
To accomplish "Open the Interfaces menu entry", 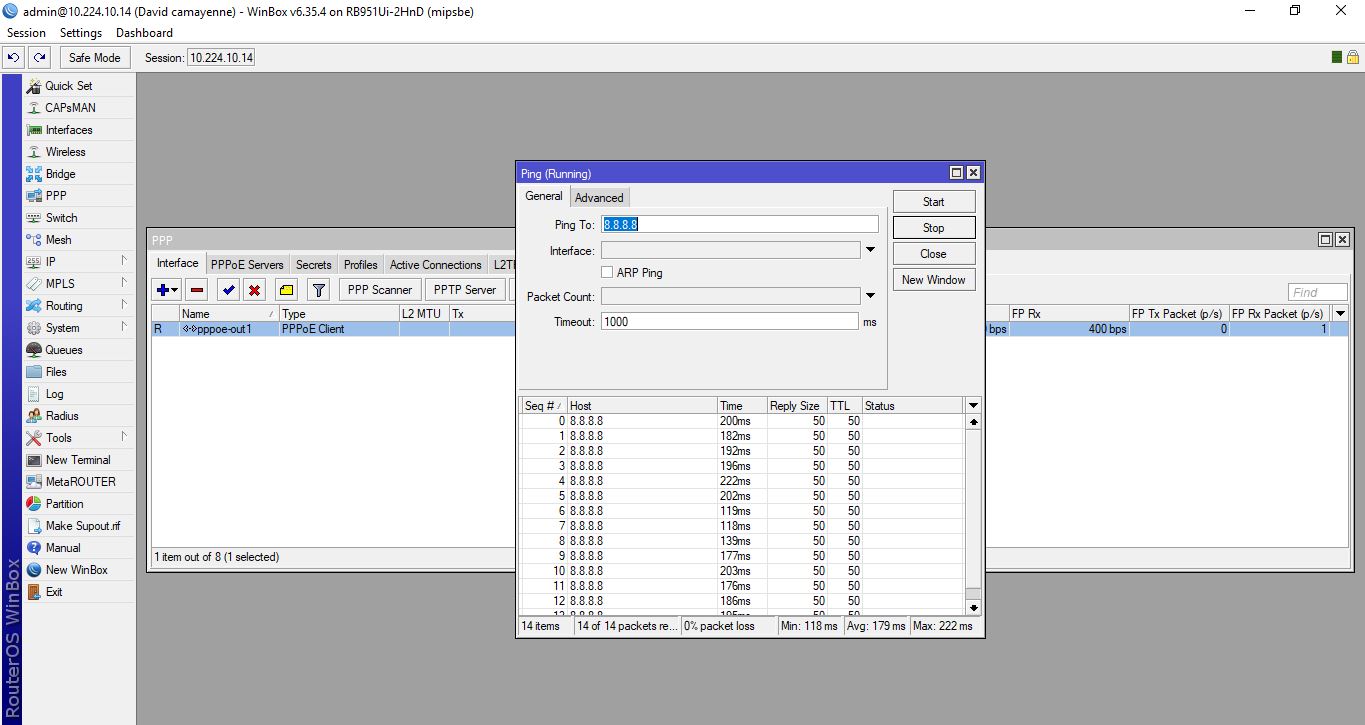I will (68, 130).
